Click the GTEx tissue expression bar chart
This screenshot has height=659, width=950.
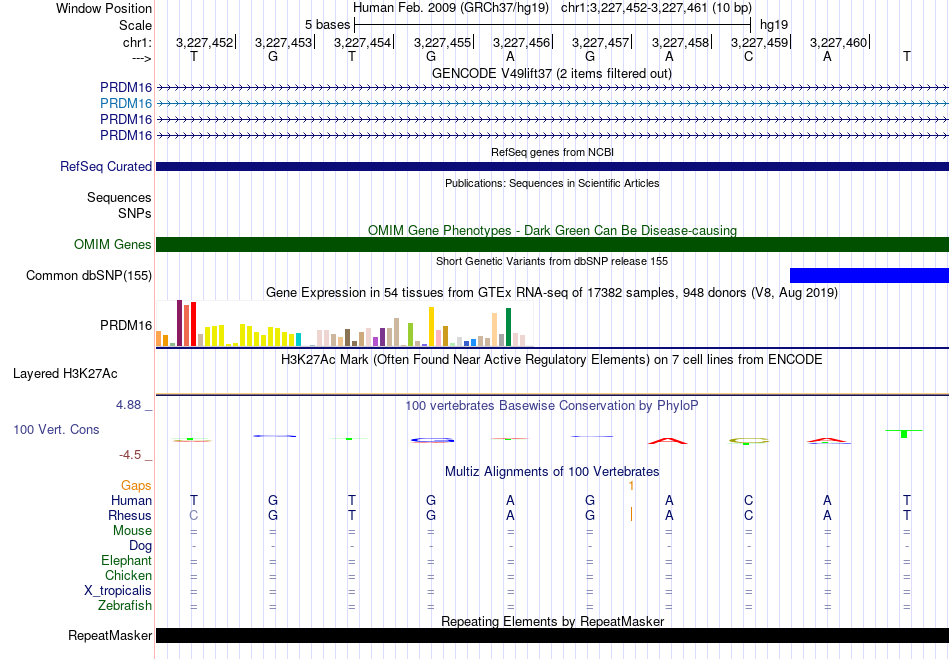[x=345, y=323]
